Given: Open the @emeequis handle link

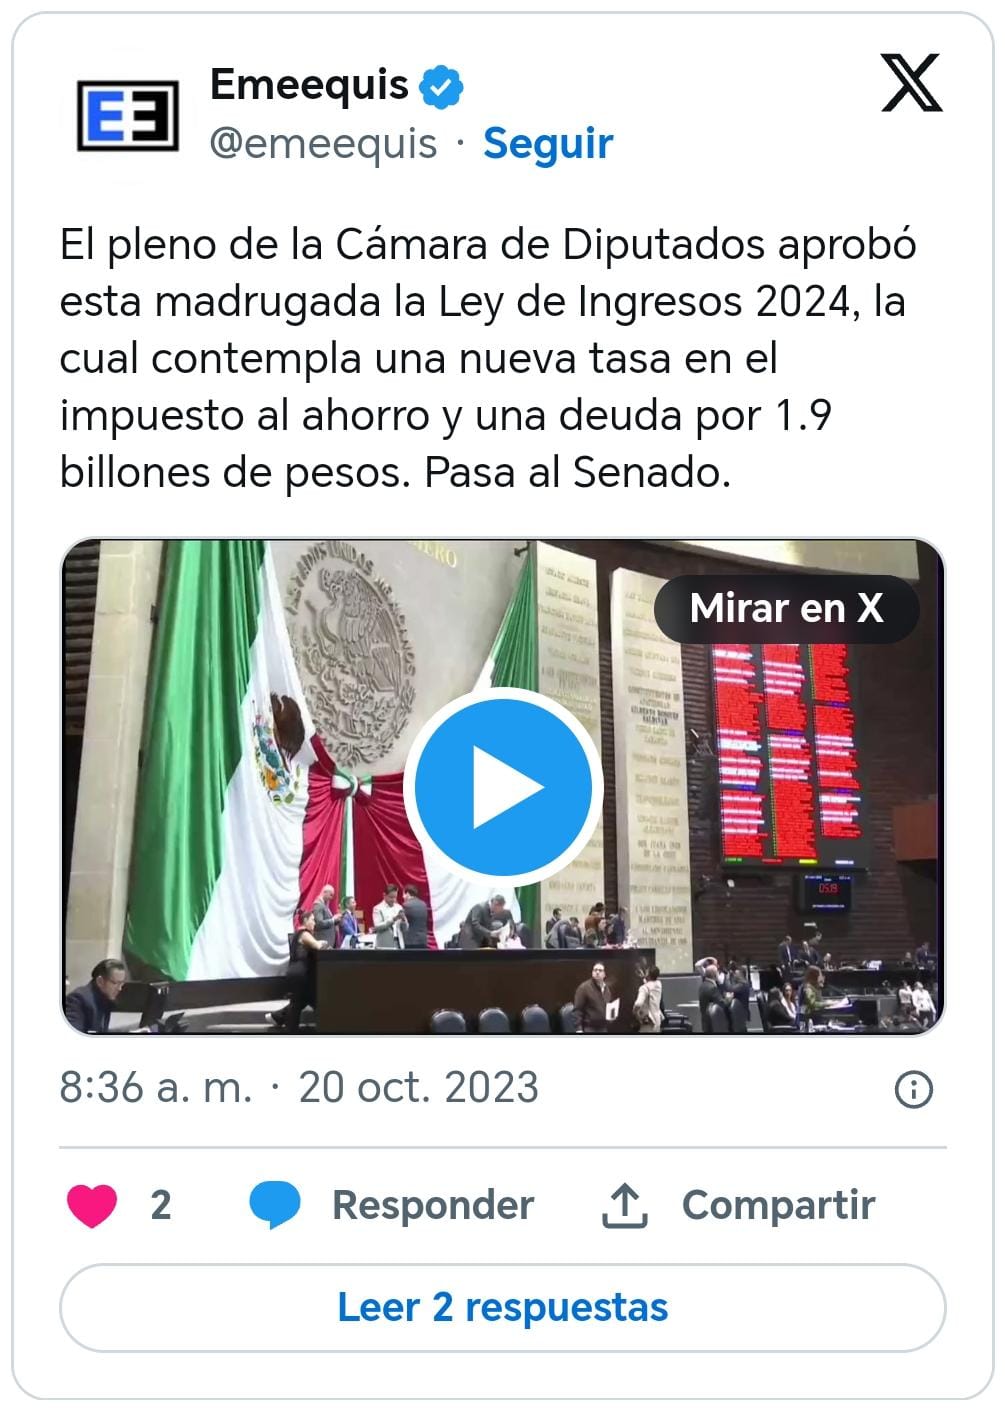Looking at the screenshot, I should point(323,144).
